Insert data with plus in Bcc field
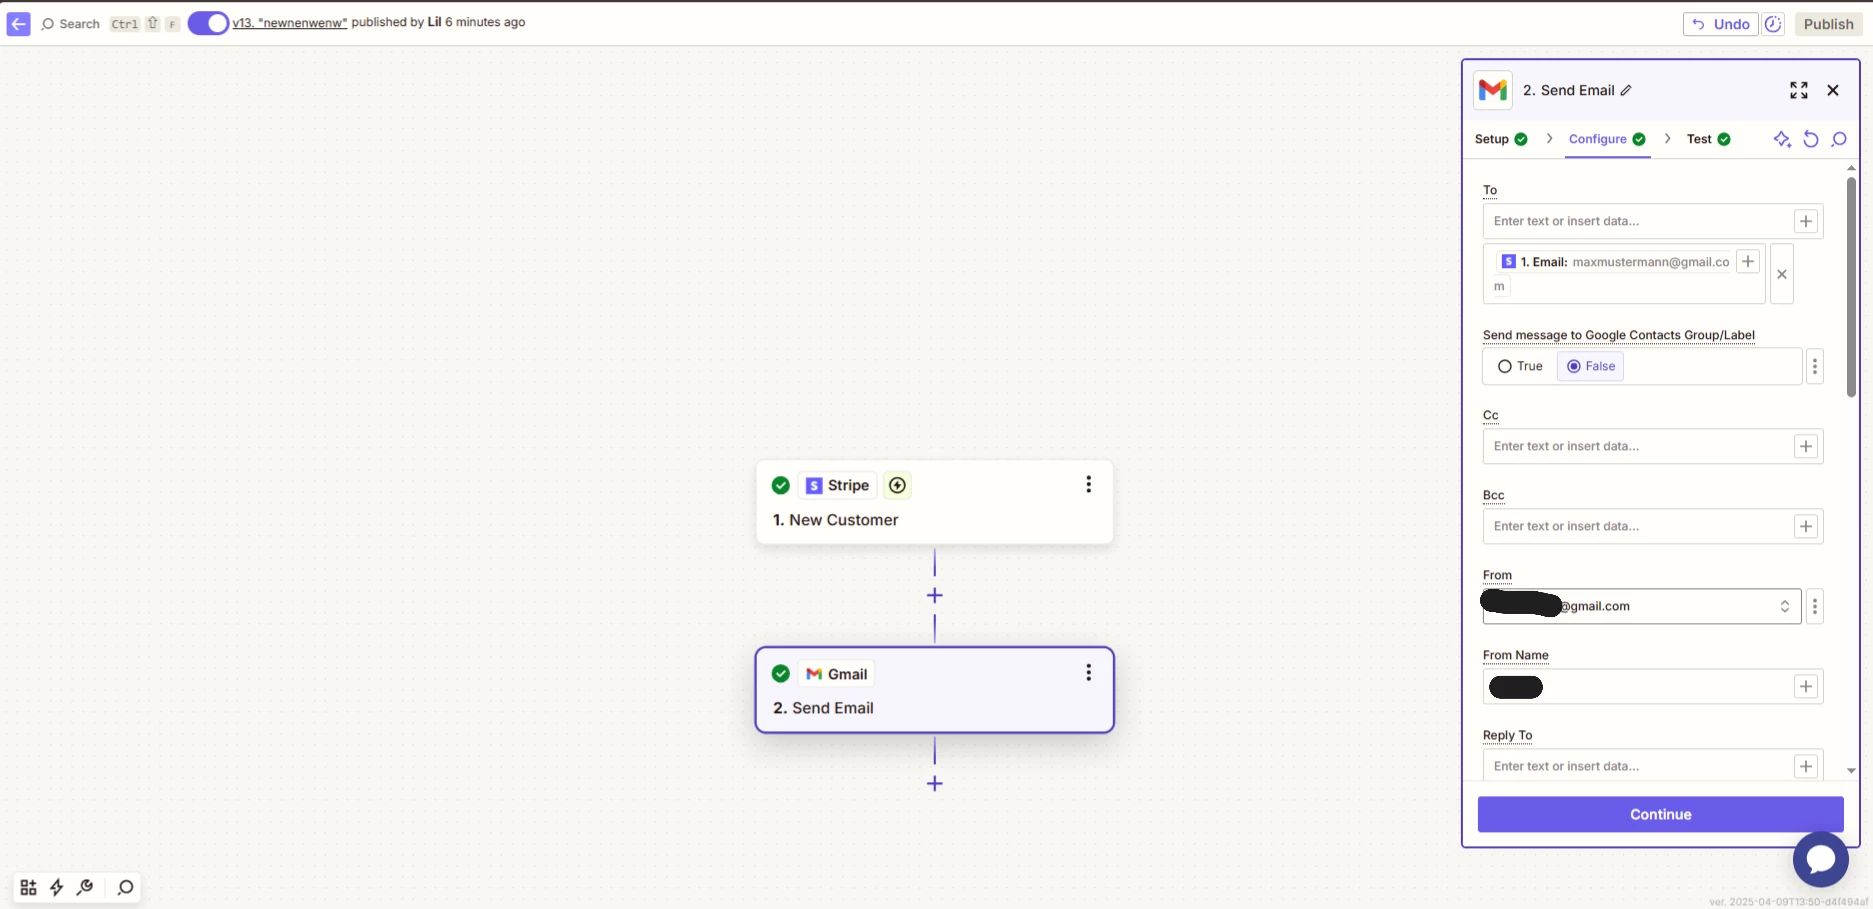The height and width of the screenshot is (909, 1873). click(1805, 526)
